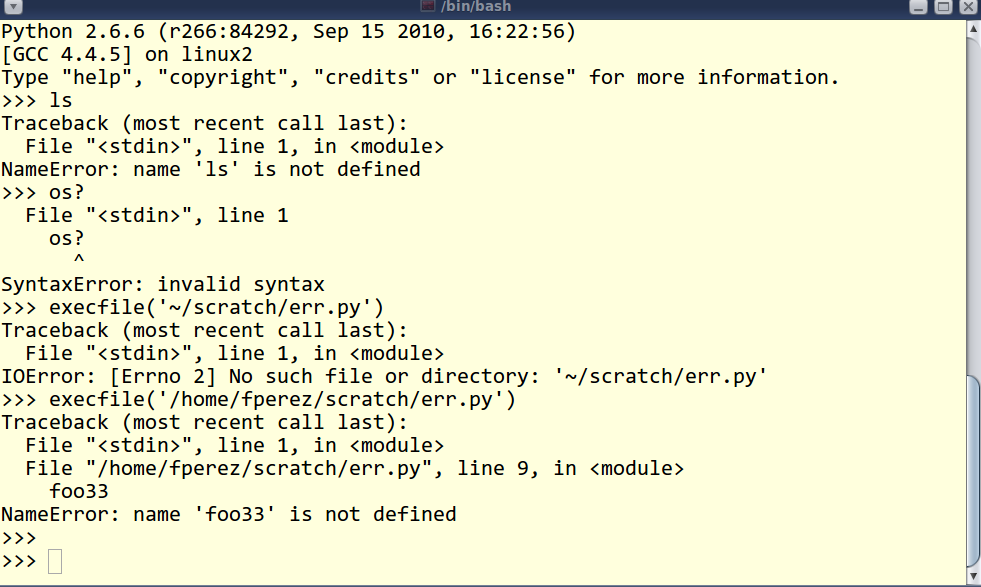The height and width of the screenshot is (587, 981).
Task: Click the scrollbar down arrow
Action: 973,576
